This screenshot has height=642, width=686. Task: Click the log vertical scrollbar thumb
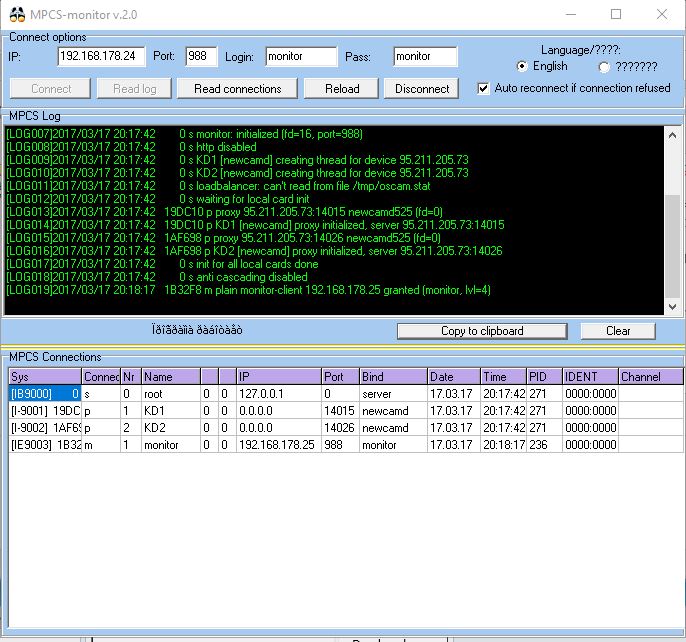tap(672, 246)
